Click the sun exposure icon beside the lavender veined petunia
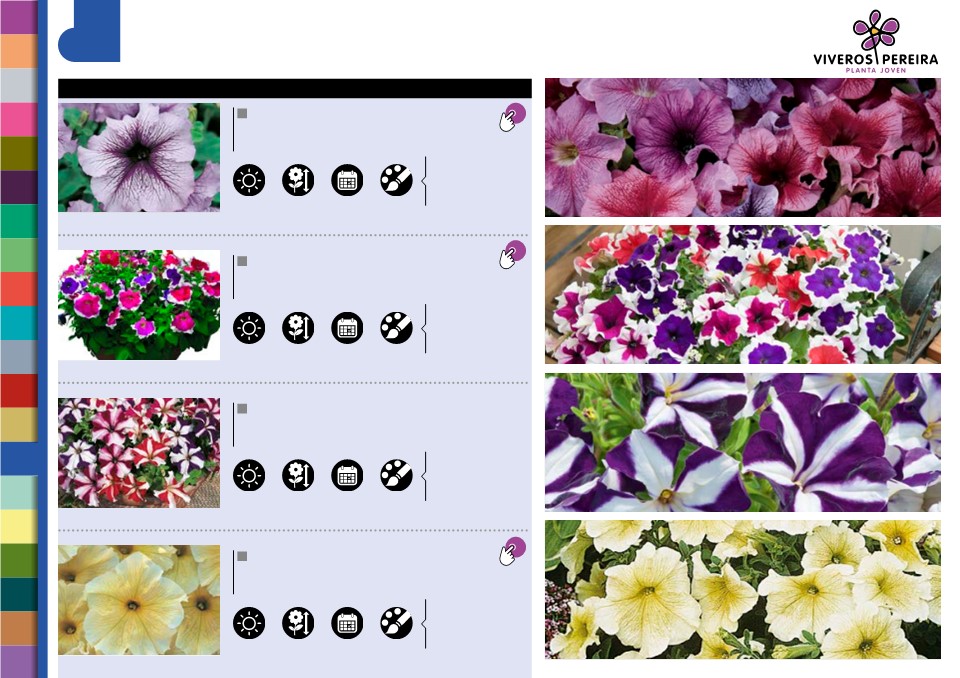The height and width of the screenshot is (678, 960). pos(249,180)
